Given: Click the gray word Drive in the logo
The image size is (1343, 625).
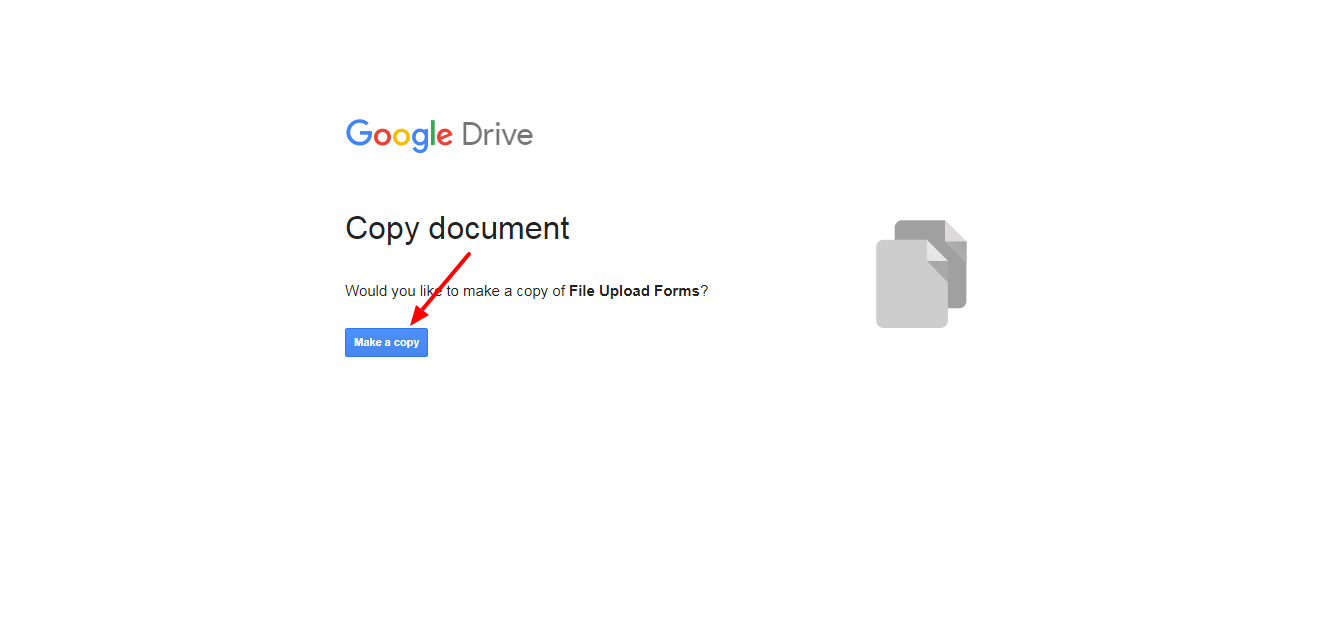Looking at the screenshot, I should point(497,135).
